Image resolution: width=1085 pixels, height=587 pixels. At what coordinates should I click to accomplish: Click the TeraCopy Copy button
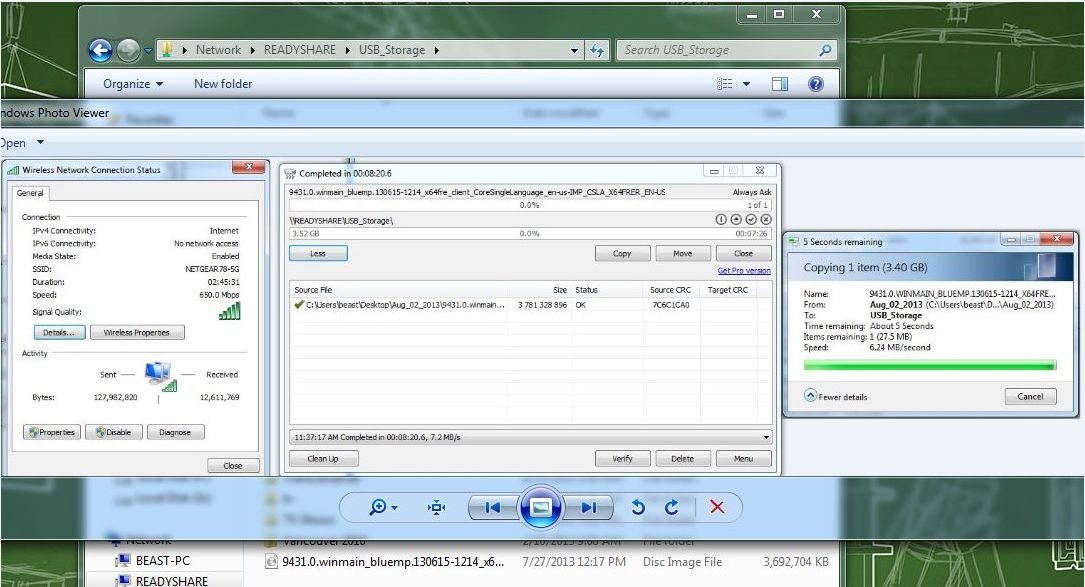[622, 253]
